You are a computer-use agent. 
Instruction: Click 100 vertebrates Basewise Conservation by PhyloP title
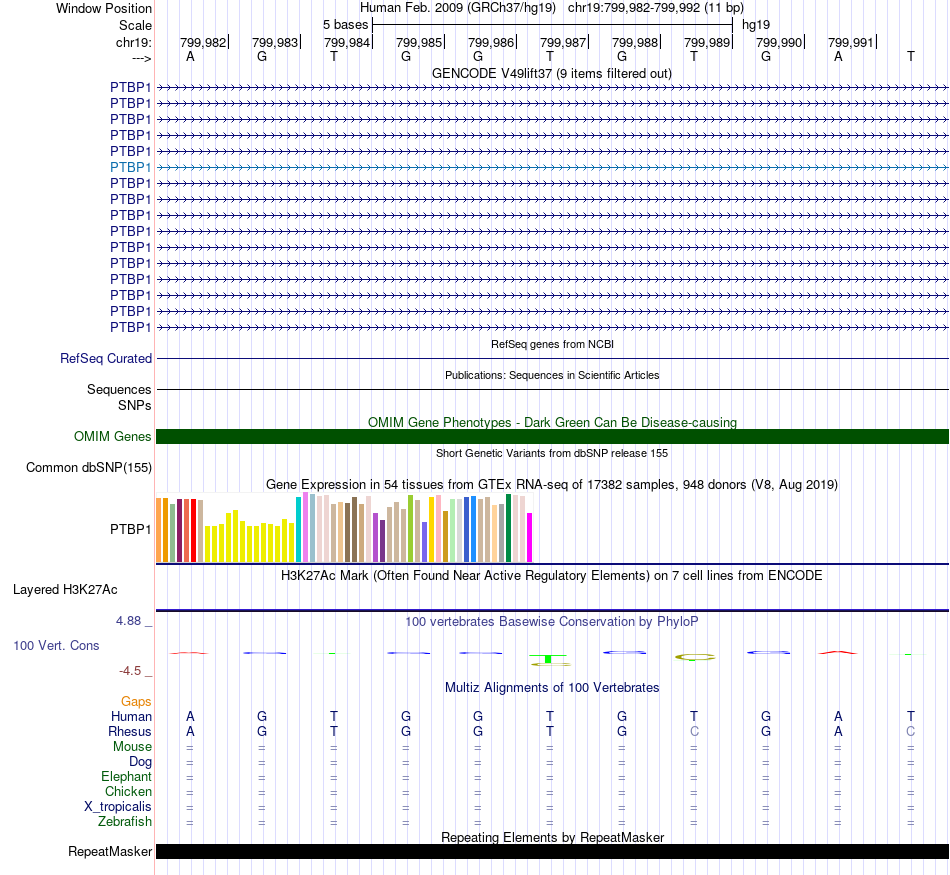pyautogui.click(x=552, y=622)
